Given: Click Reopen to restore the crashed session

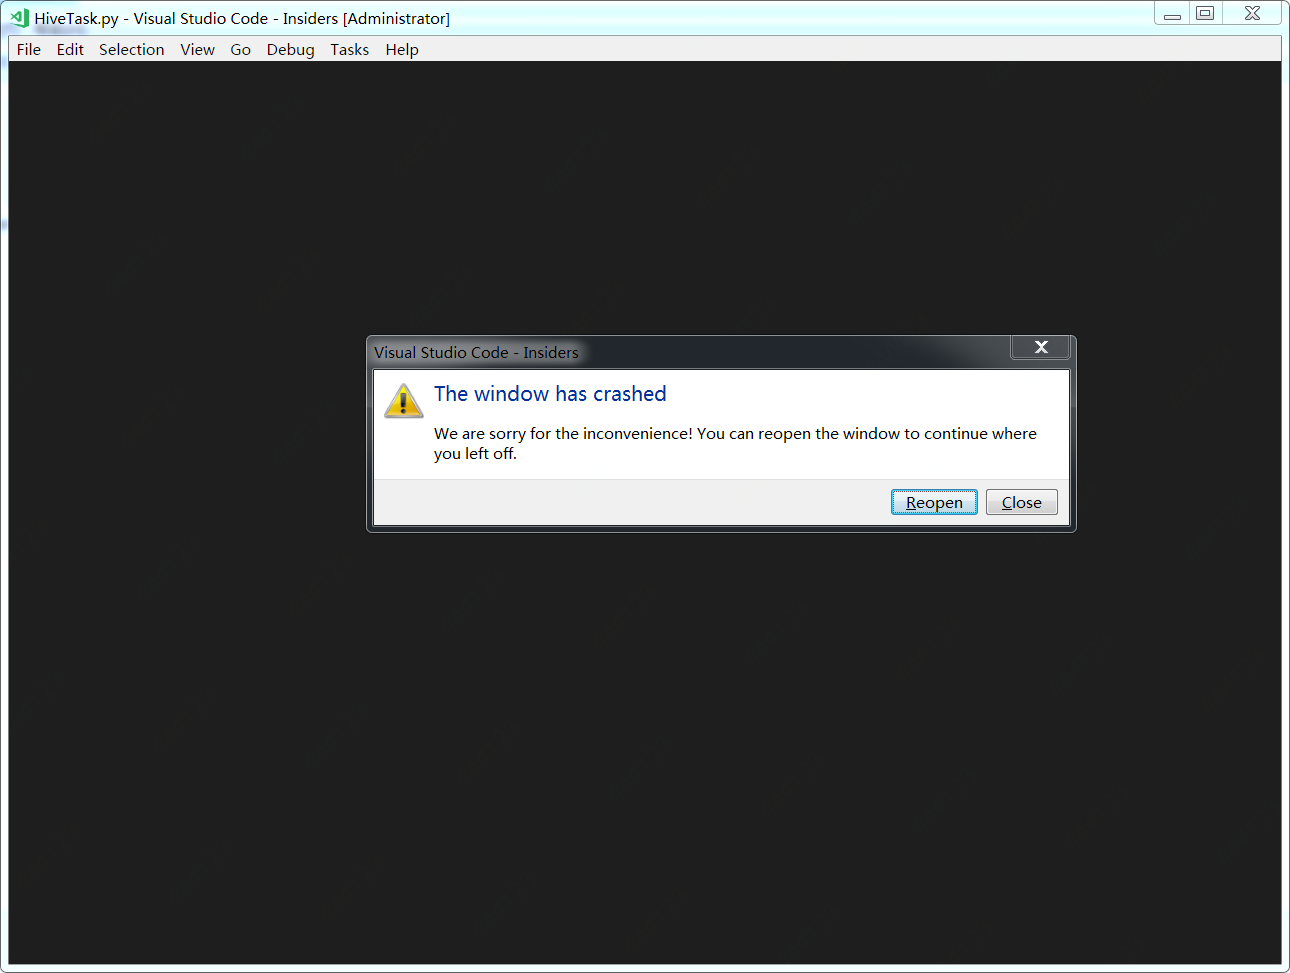Looking at the screenshot, I should point(934,501).
